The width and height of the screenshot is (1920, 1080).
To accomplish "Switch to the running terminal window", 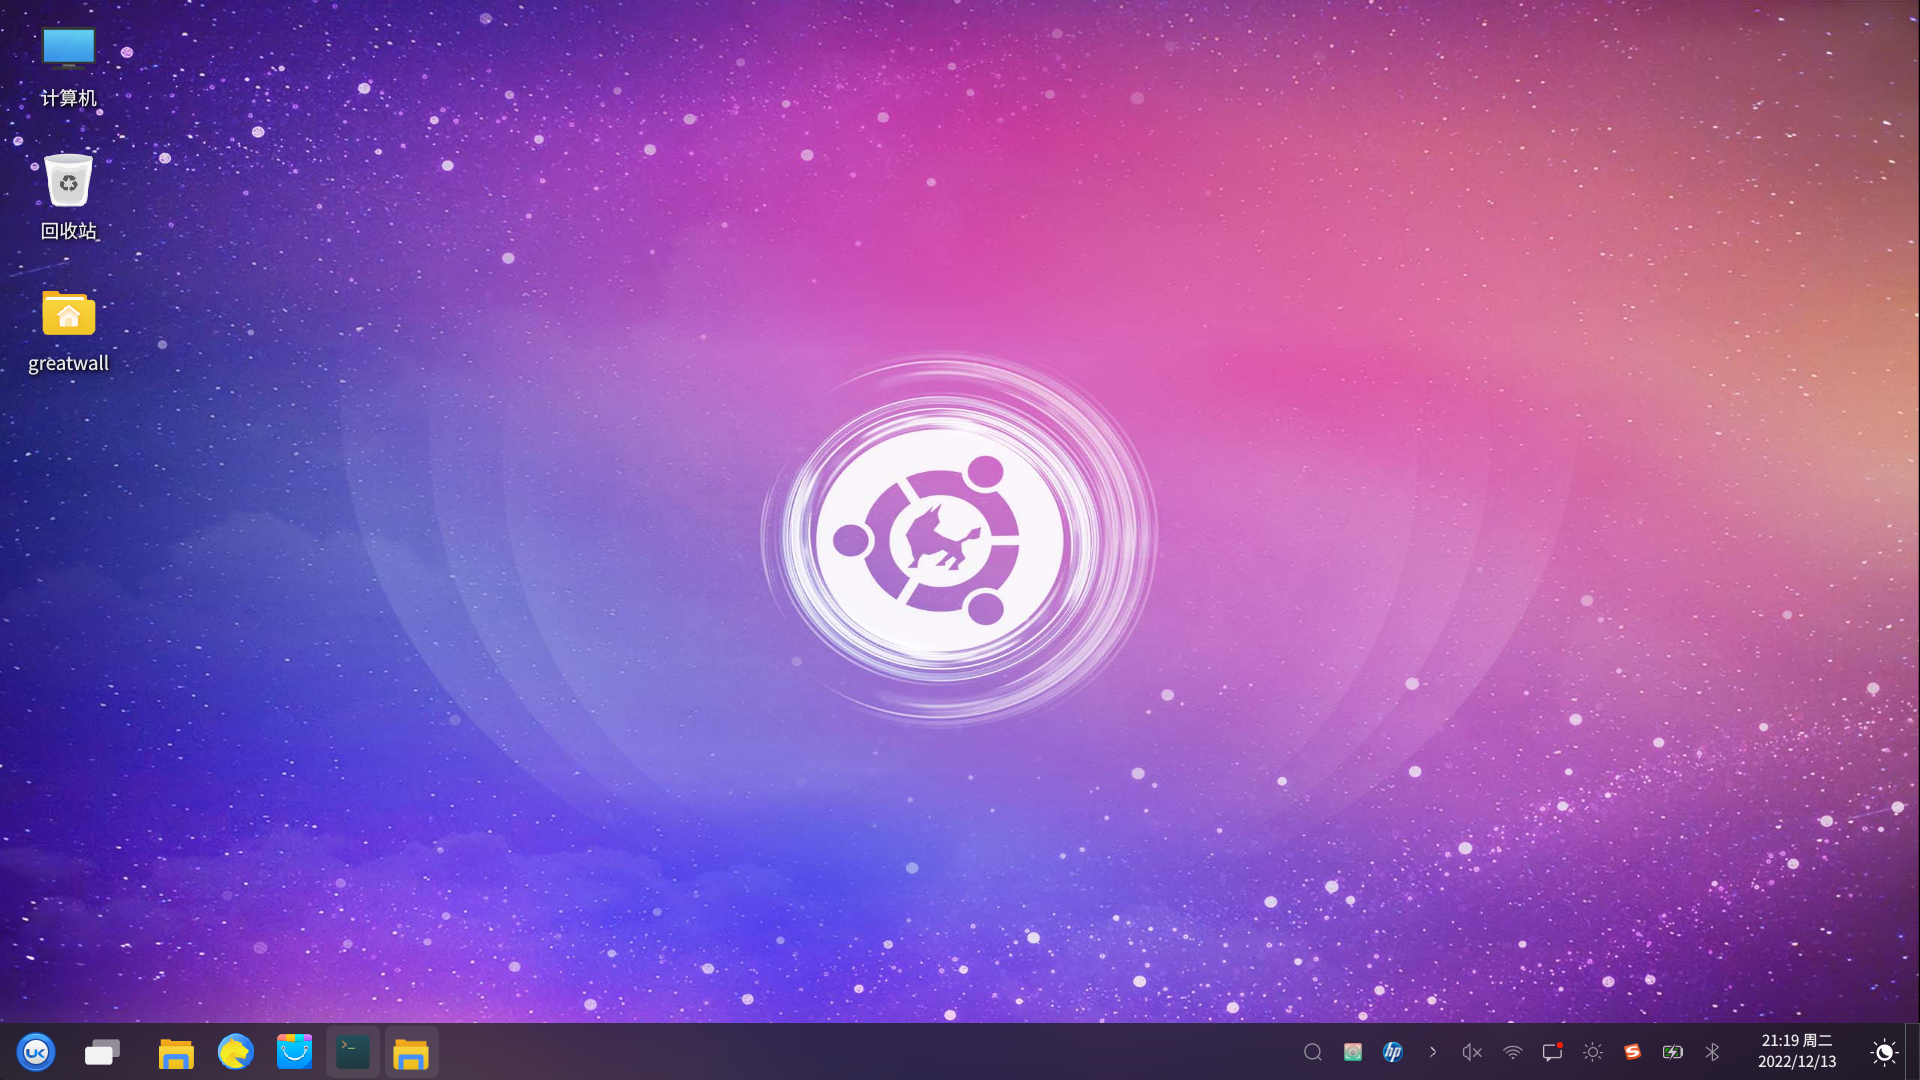I will click(x=353, y=1052).
